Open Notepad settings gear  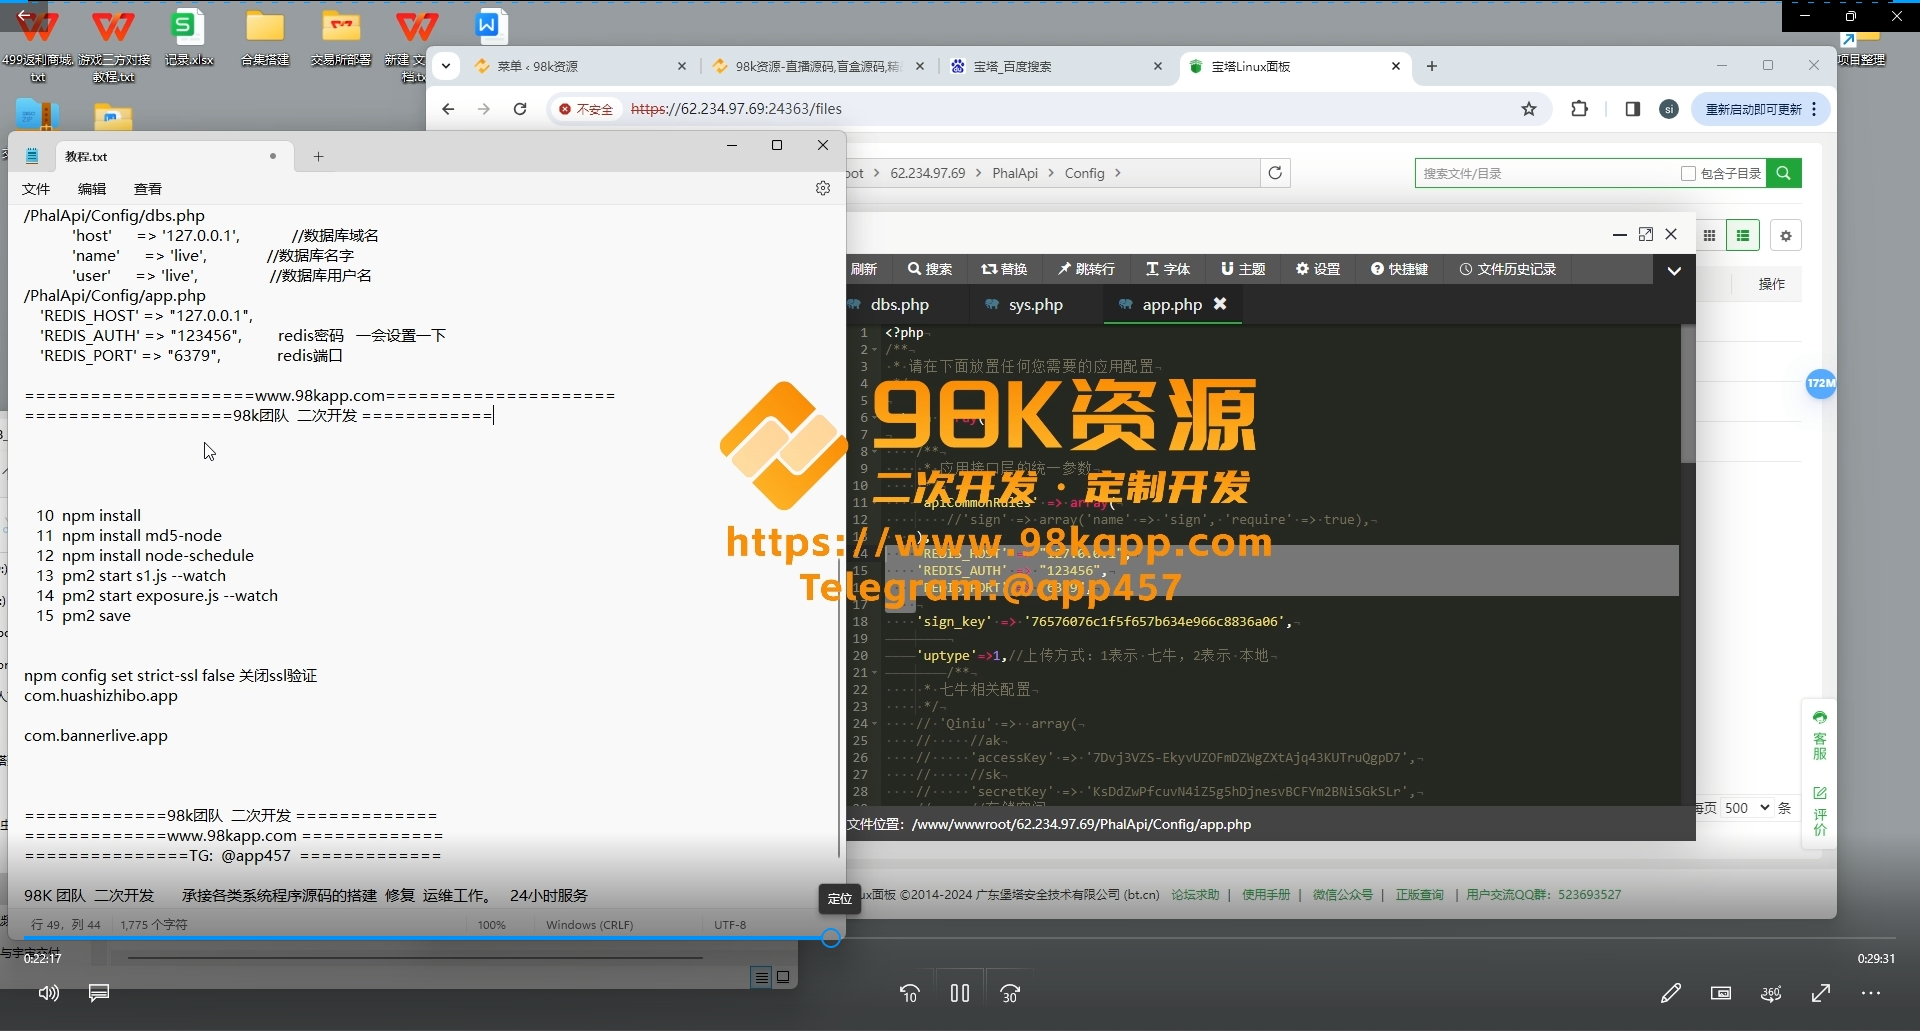(823, 188)
